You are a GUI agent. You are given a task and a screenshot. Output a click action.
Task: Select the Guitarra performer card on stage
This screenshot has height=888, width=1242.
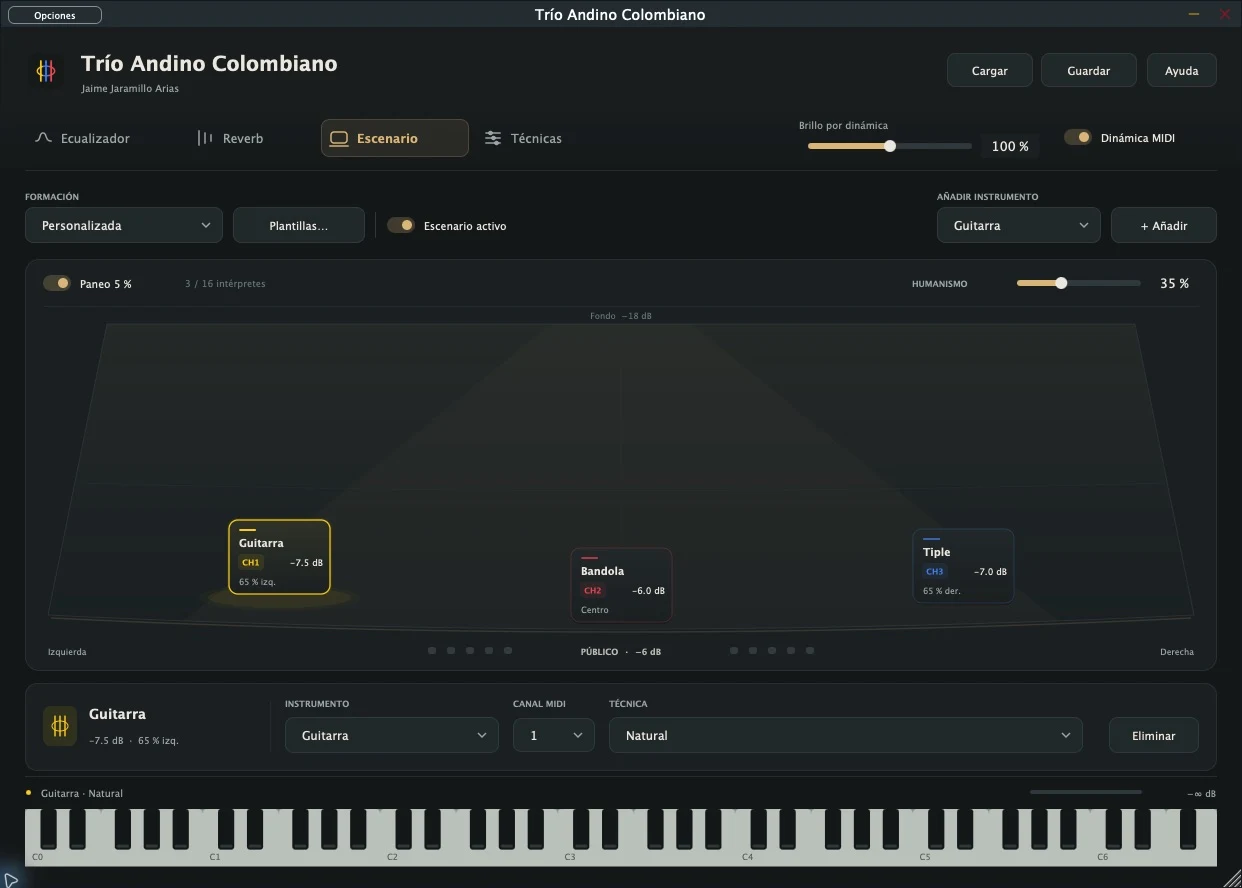point(279,557)
